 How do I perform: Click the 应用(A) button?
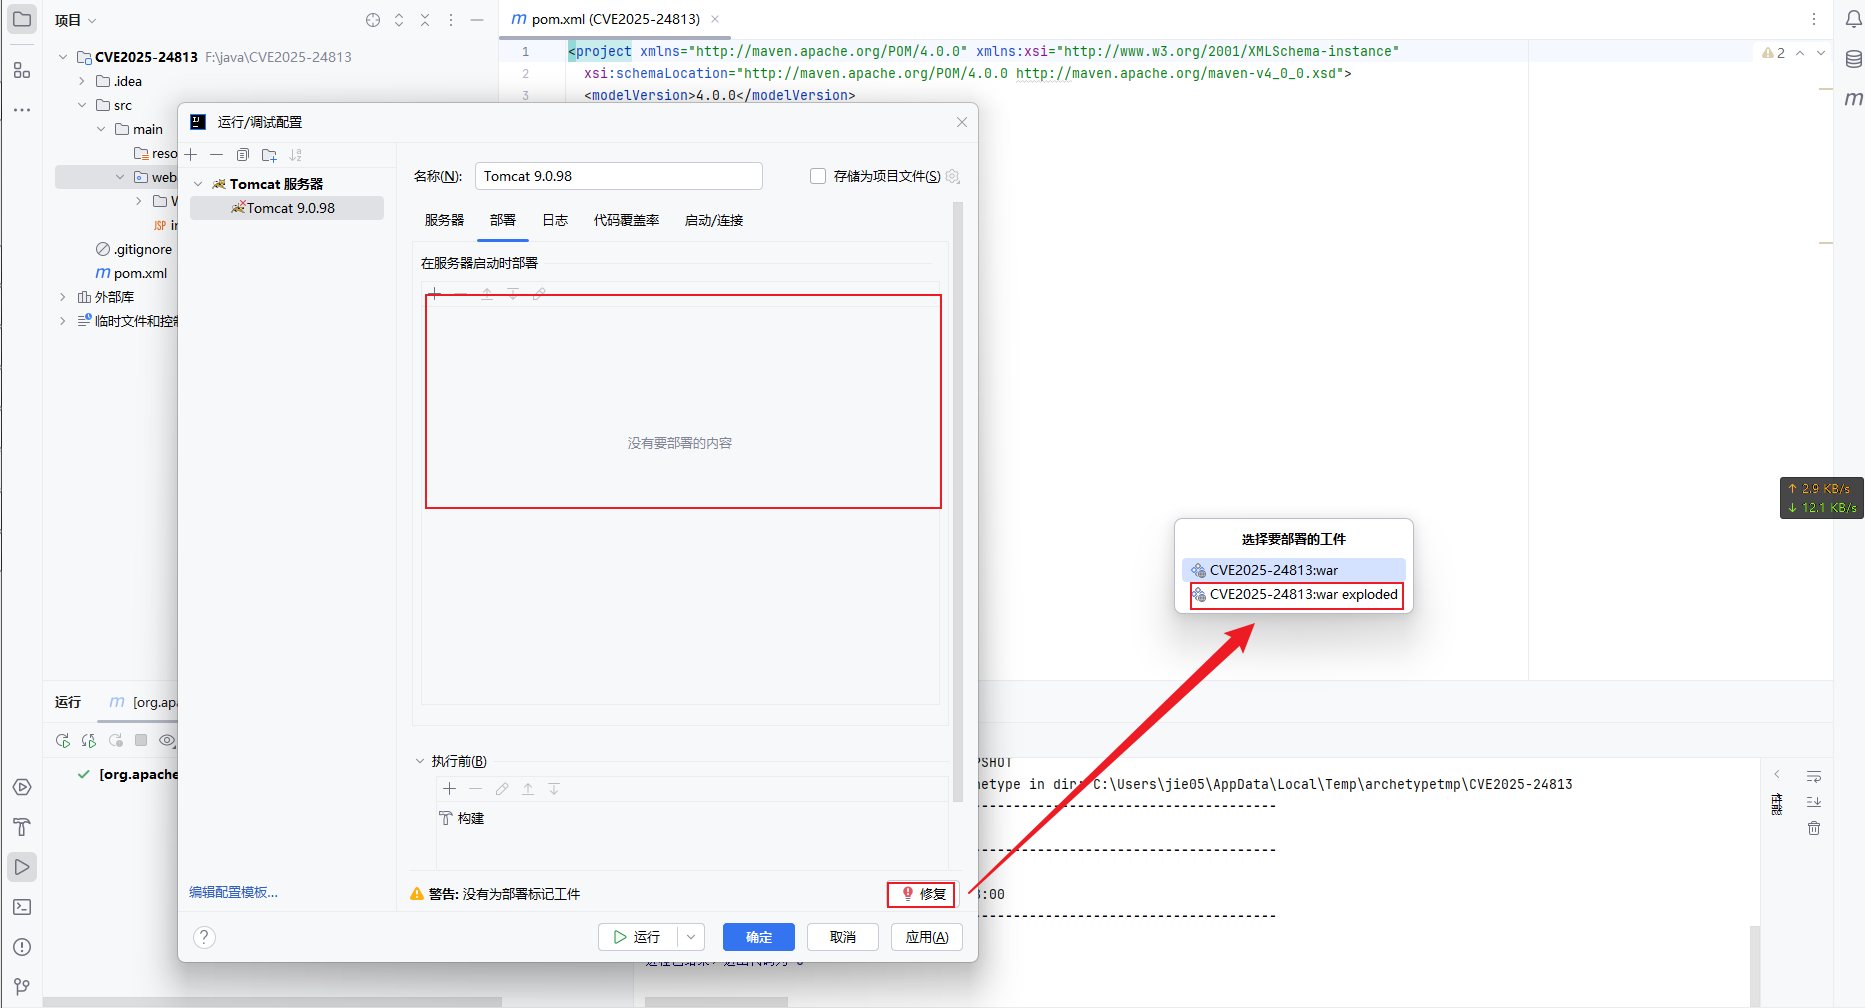pos(927,937)
